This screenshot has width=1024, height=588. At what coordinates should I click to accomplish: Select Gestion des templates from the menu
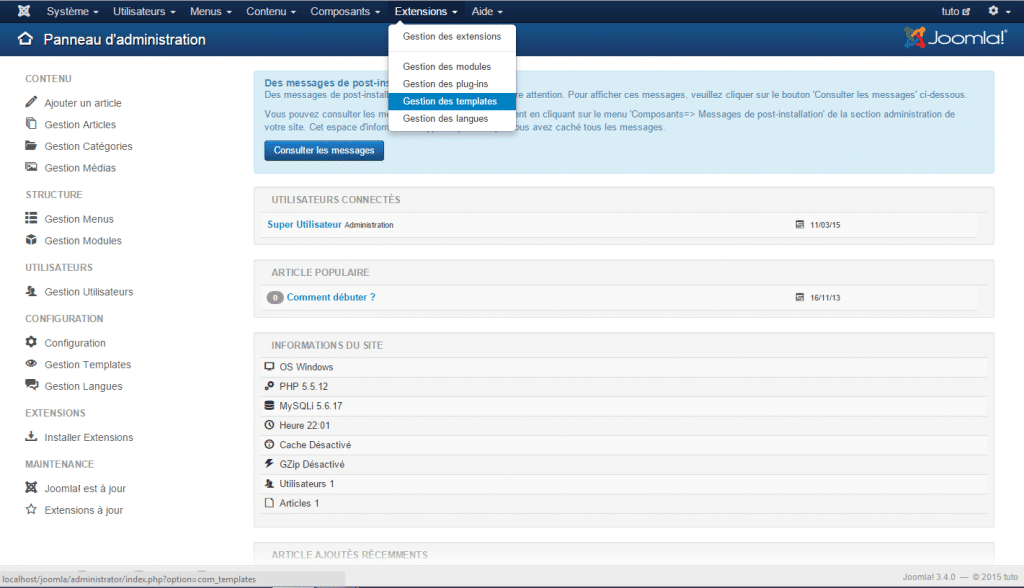pos(450,101)
